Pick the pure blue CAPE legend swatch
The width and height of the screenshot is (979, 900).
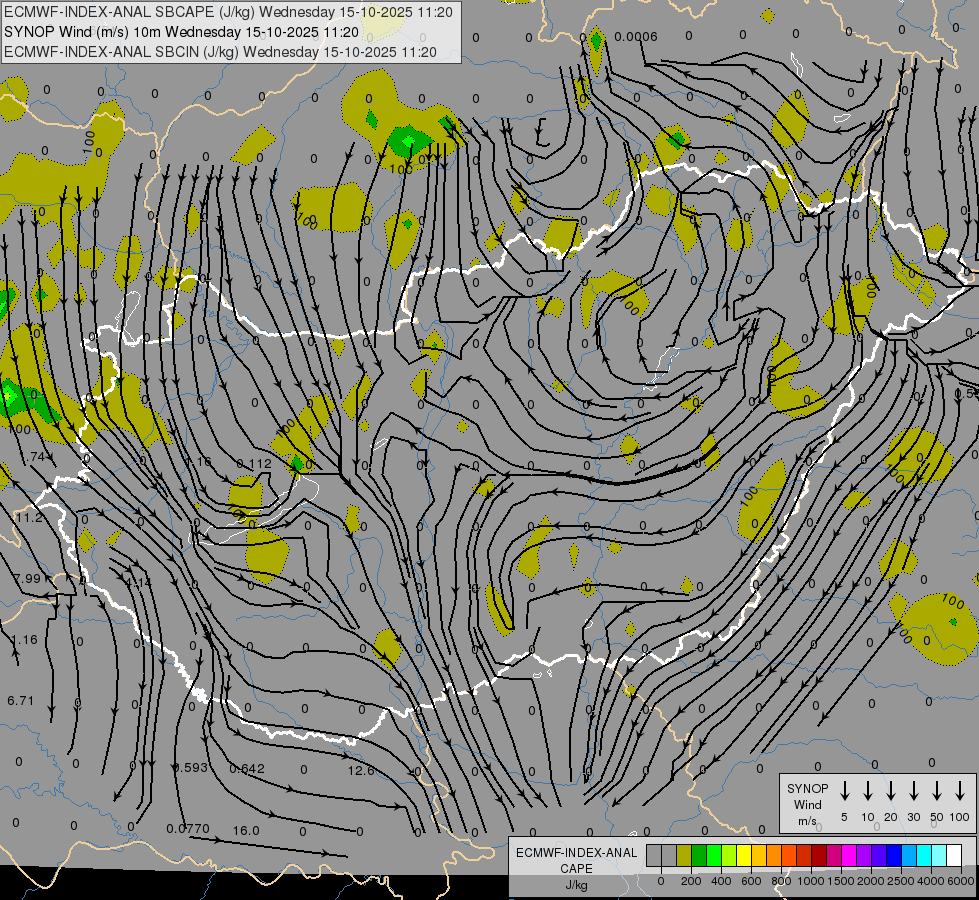pos(895,856)
